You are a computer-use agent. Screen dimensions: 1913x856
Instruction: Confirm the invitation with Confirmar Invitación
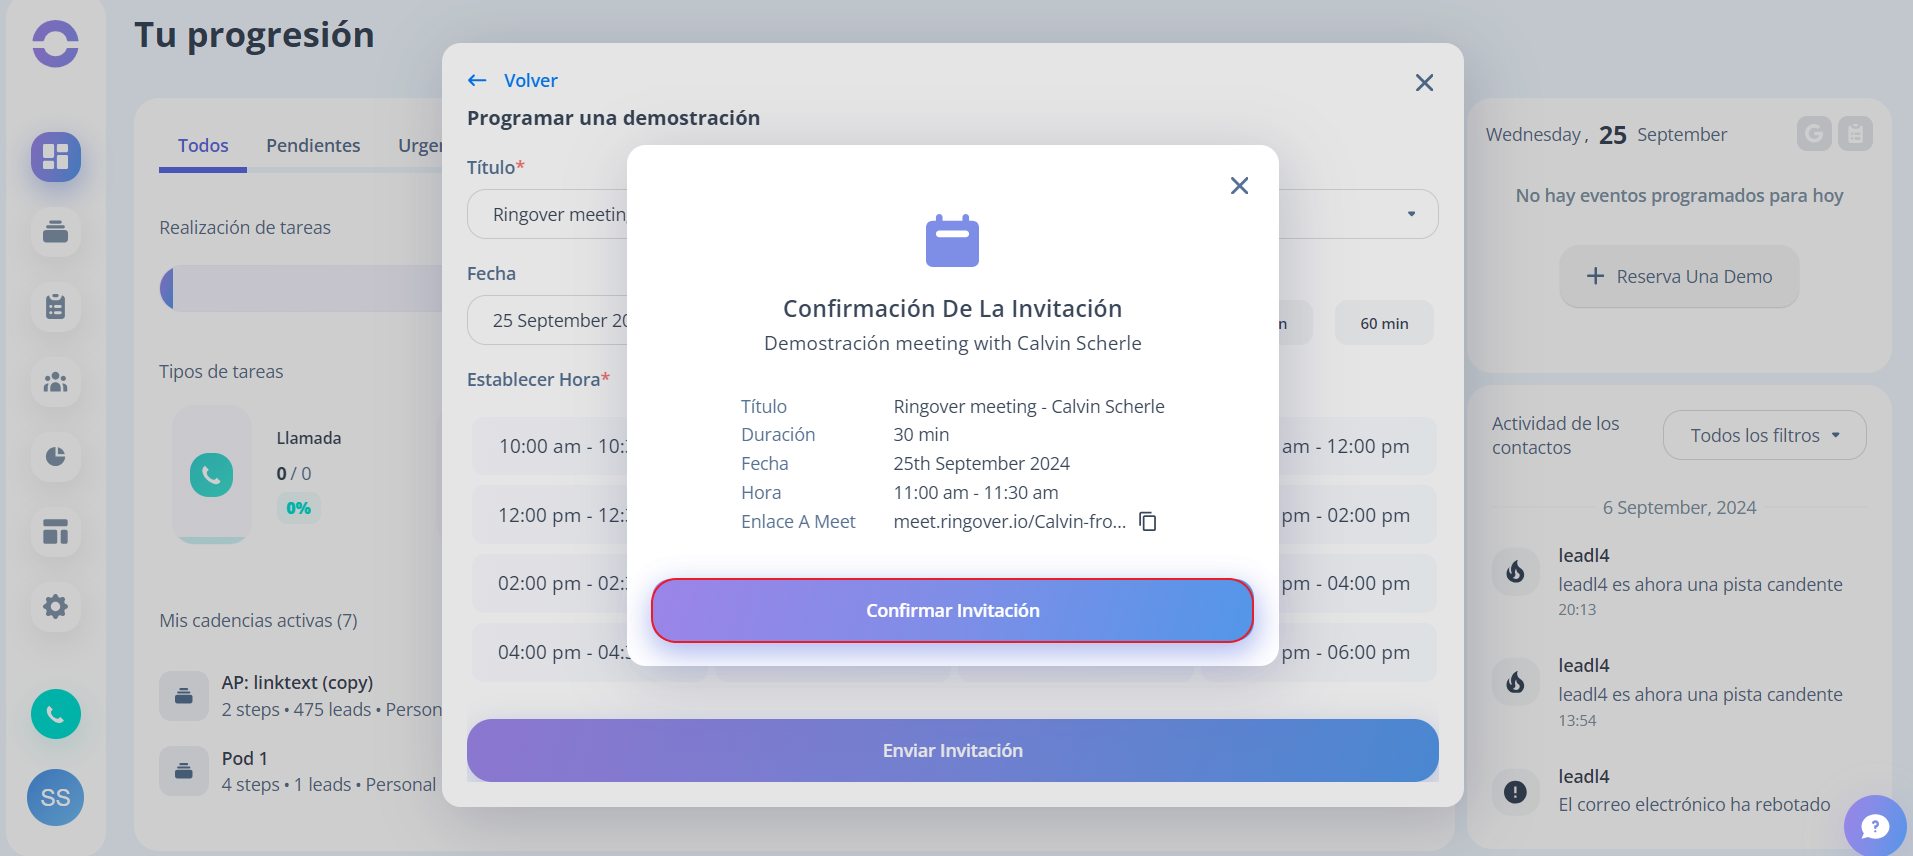[952, 611]
